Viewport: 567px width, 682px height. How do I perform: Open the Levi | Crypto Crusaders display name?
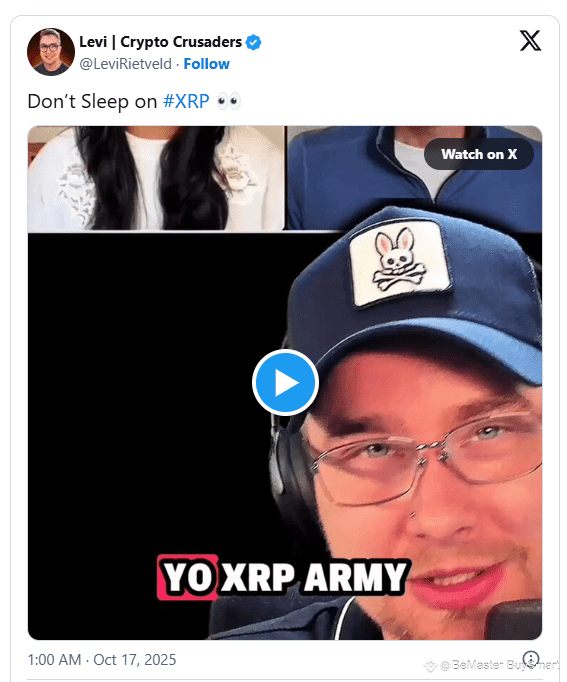click(x=160, y=42)
